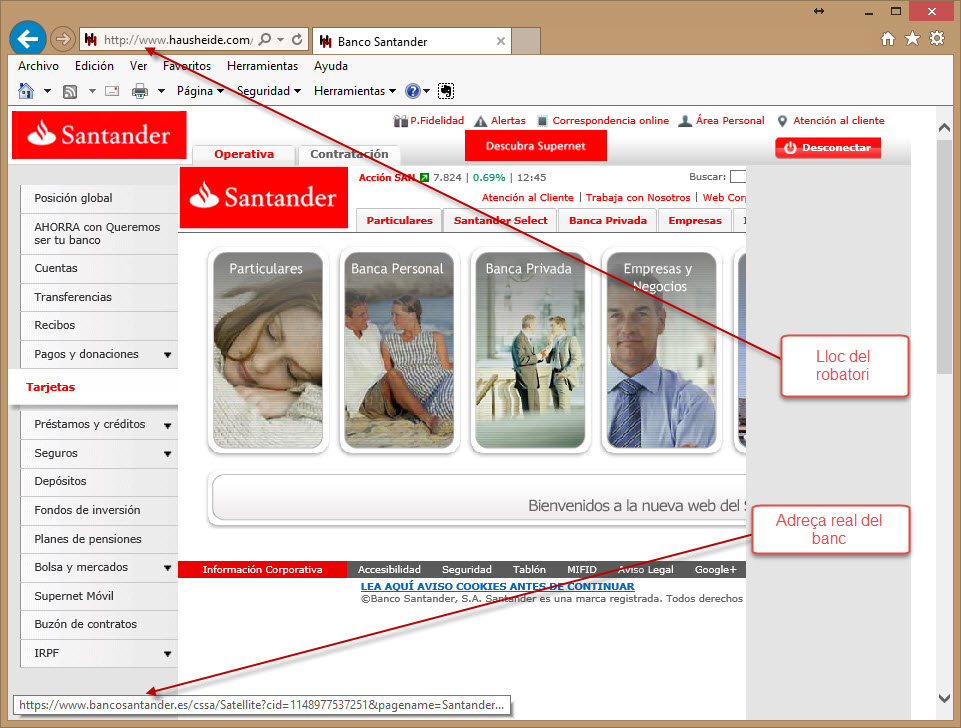Open the Help dropdown arrow
The image size is (961, 728).
point(427,91)
